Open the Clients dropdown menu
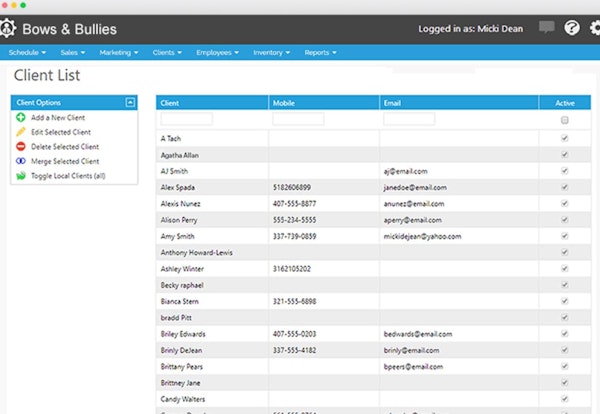Screen dimensions: 600x414 point(167,52)
